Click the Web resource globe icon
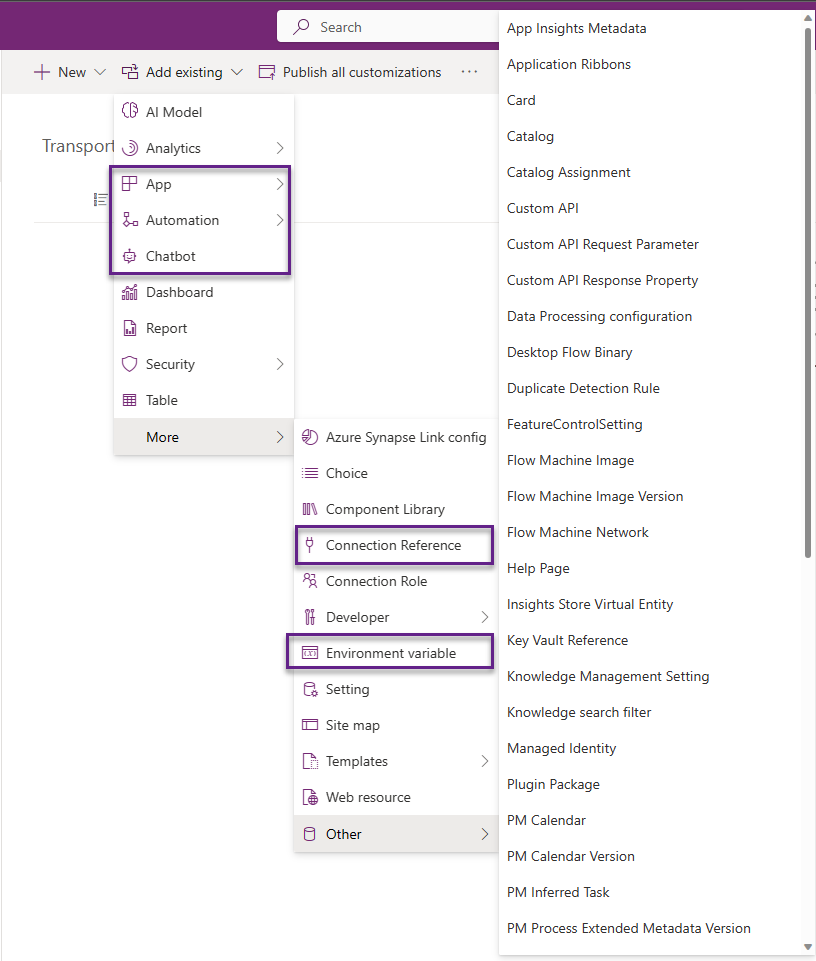This screenshot has height=961, width=816. [310, 797]
